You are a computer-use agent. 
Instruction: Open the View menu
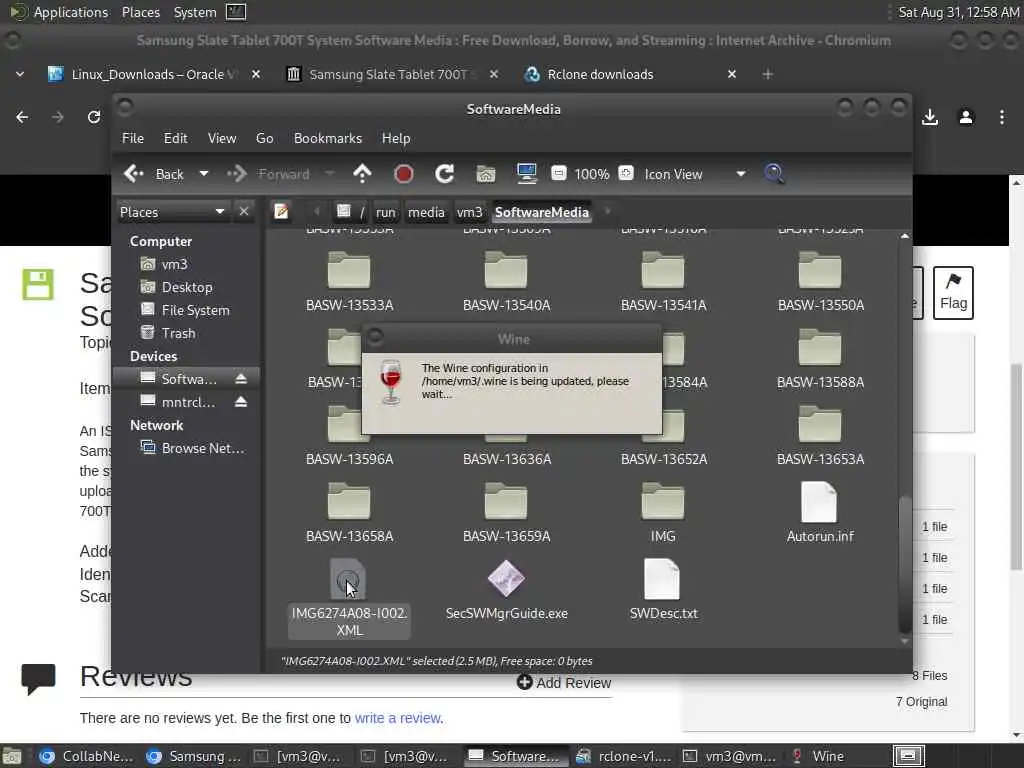coord(222,138)
